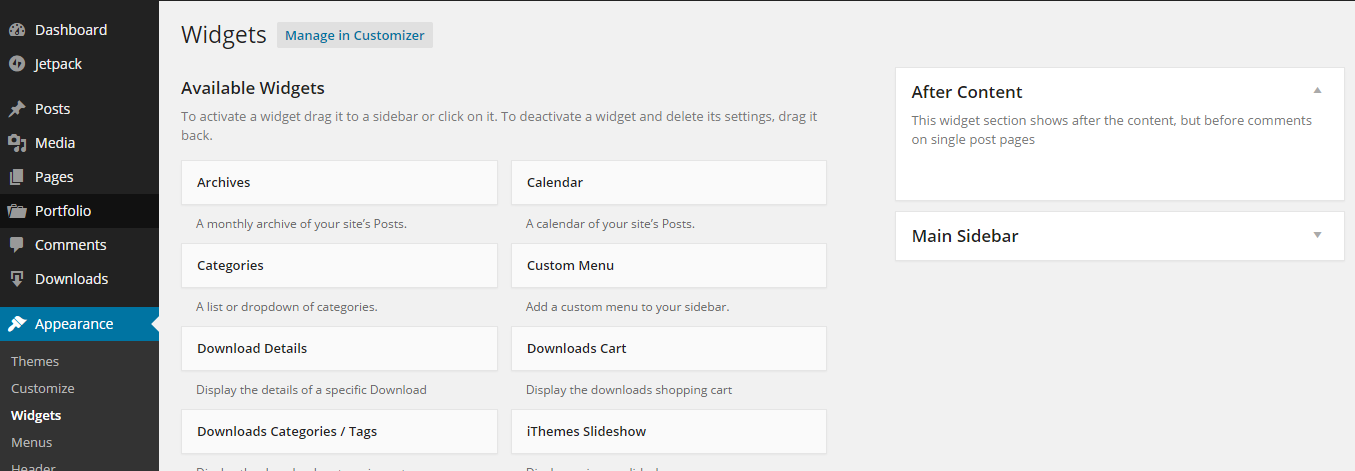Click the Media library icon
1355x471 pixels.
point(17,143)
